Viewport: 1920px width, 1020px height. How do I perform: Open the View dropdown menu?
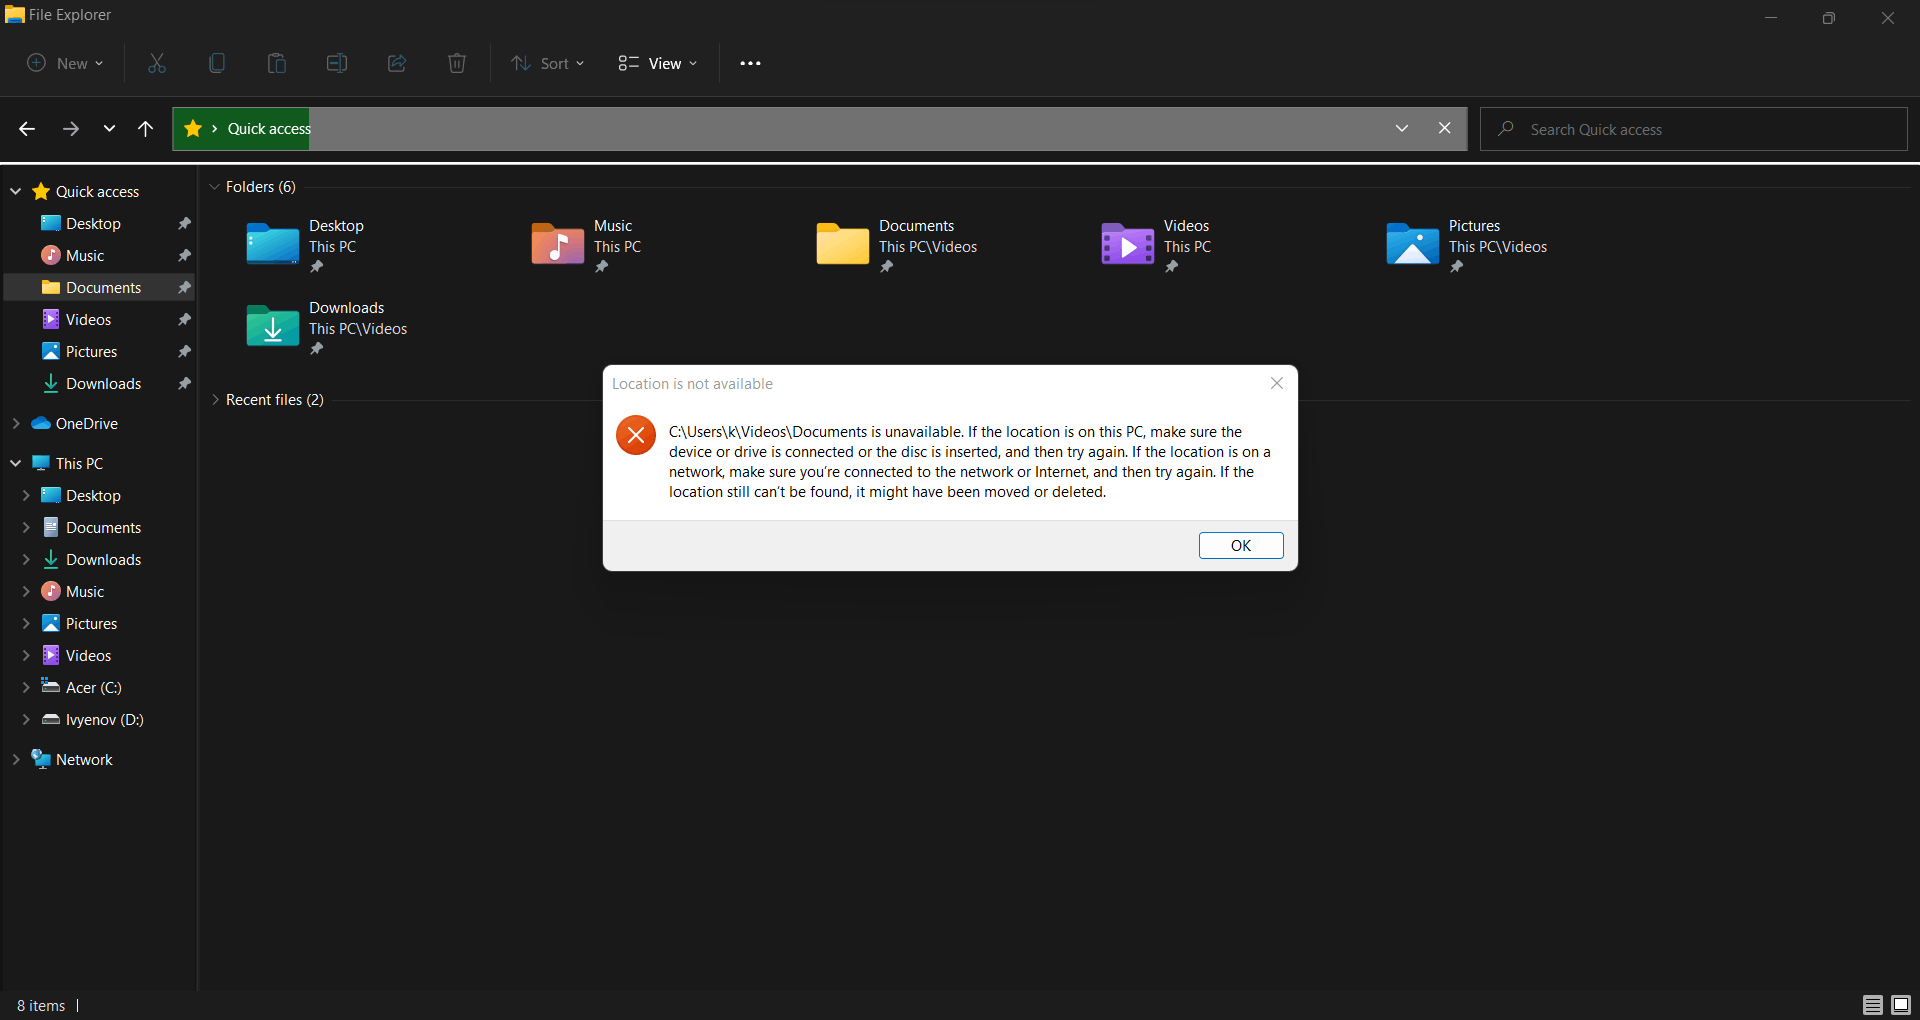click(x=657, y=63)
